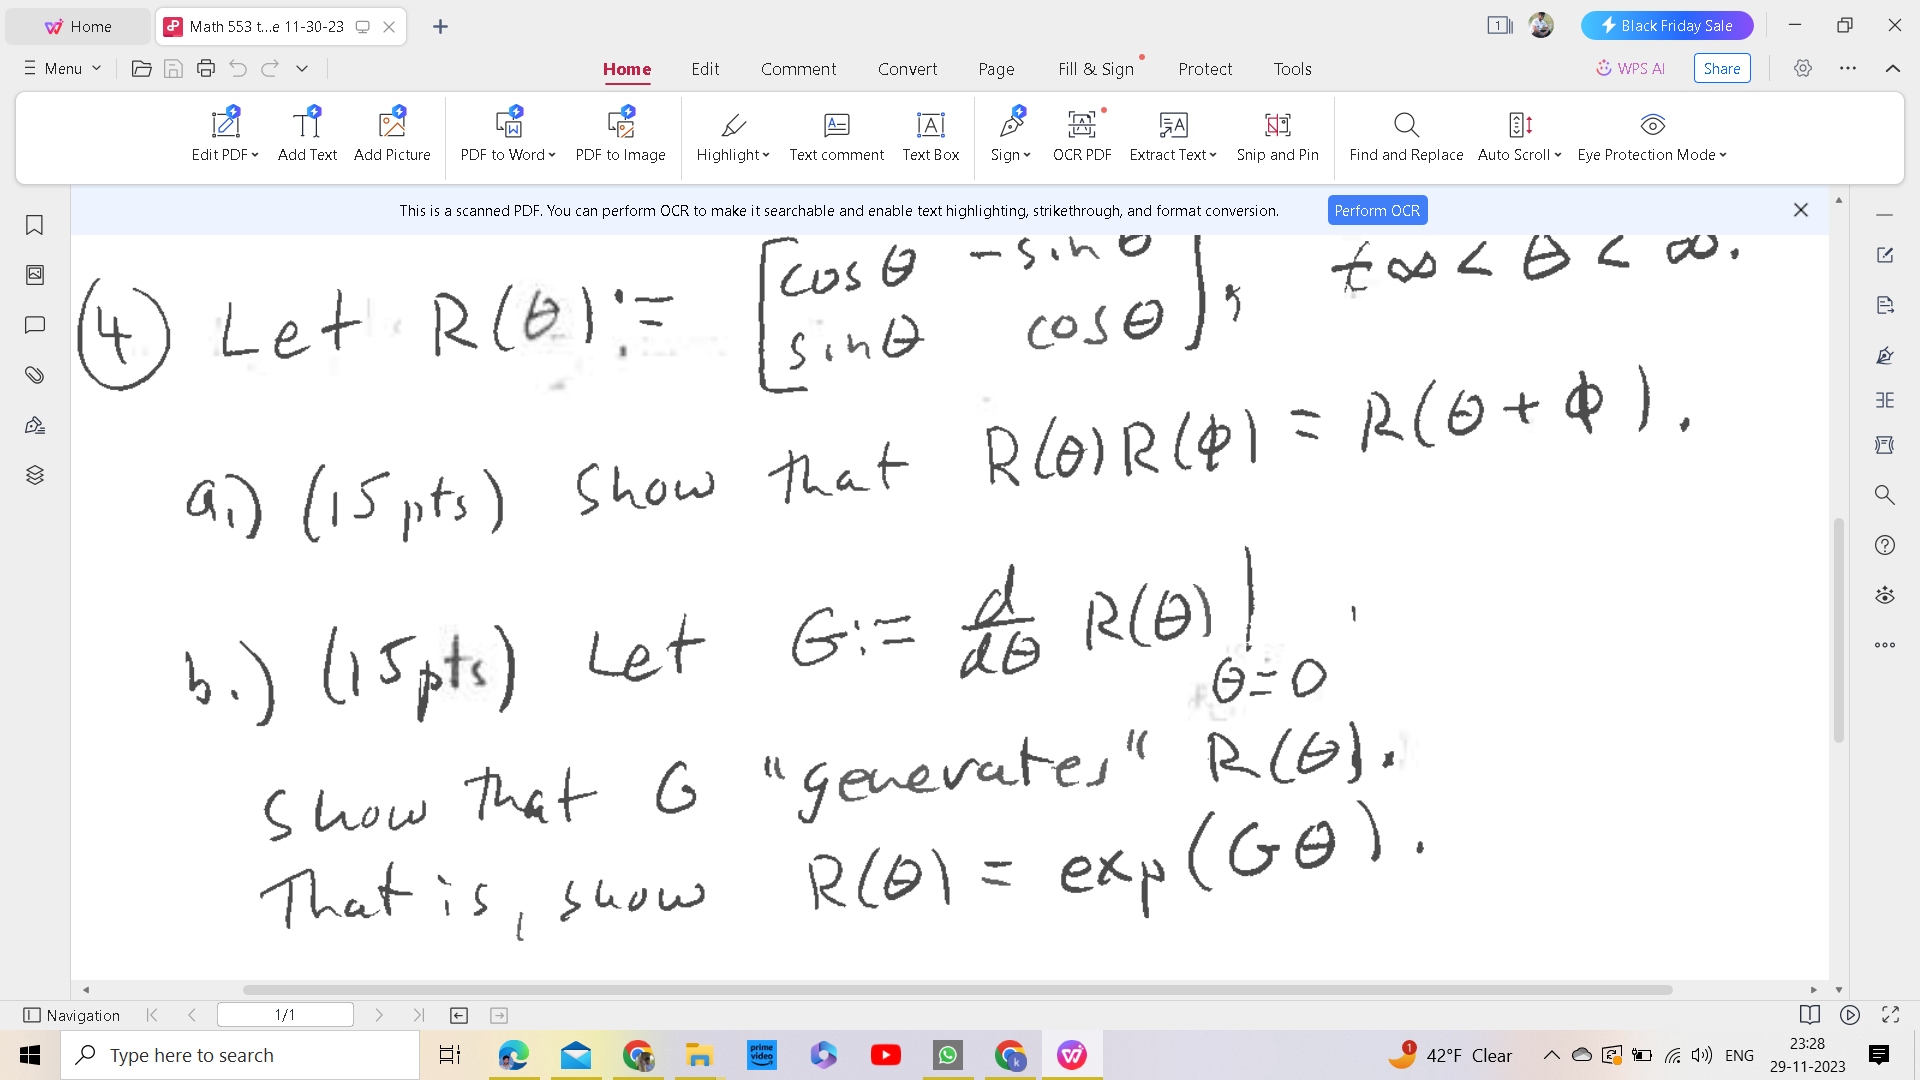Toggle two-page reading view
Screen dimensions: 1920x1080
pos(1809,1014)
